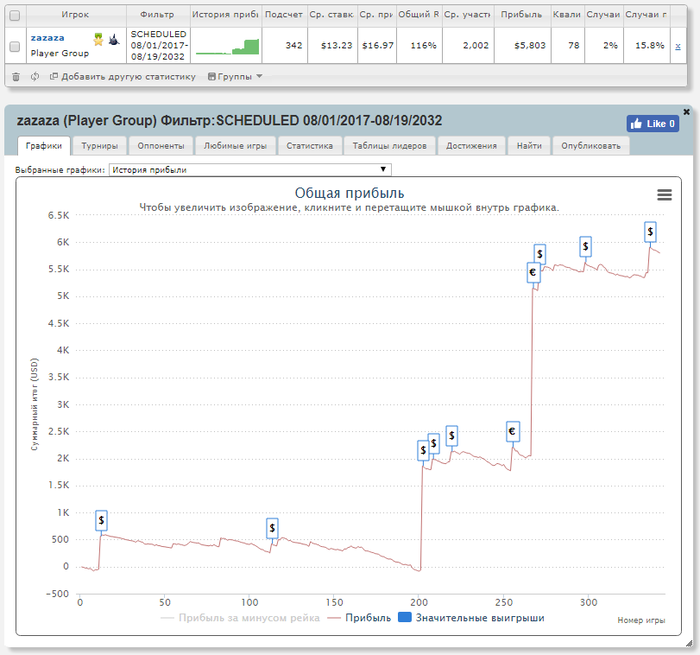Click the € marker at the 5.5K jump

pyautogui.click(x=533, y=272)
